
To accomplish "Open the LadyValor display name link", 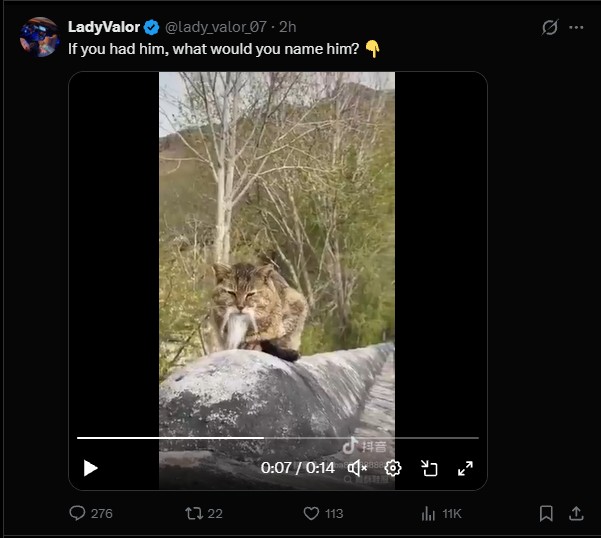I will pos(104,27).
